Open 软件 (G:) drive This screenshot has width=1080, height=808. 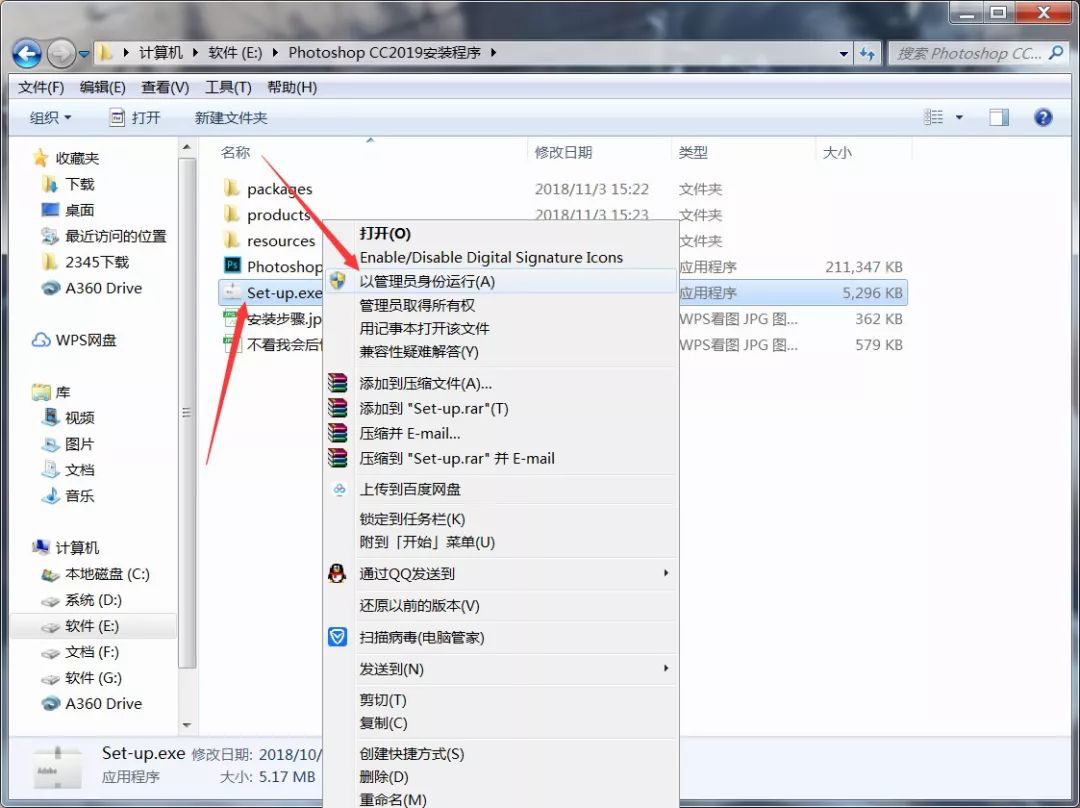point(81,678)
